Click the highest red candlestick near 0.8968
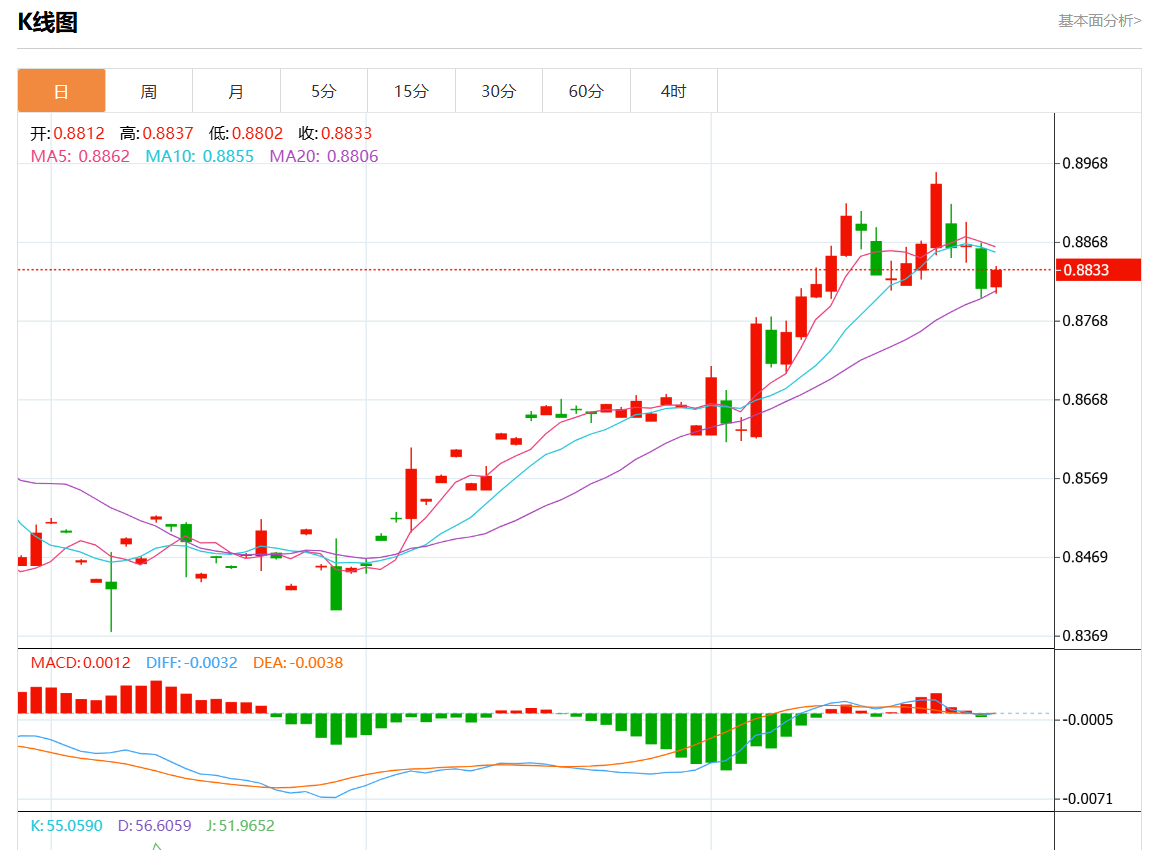The image size is (1153, 850). click(x=936, y=215)
